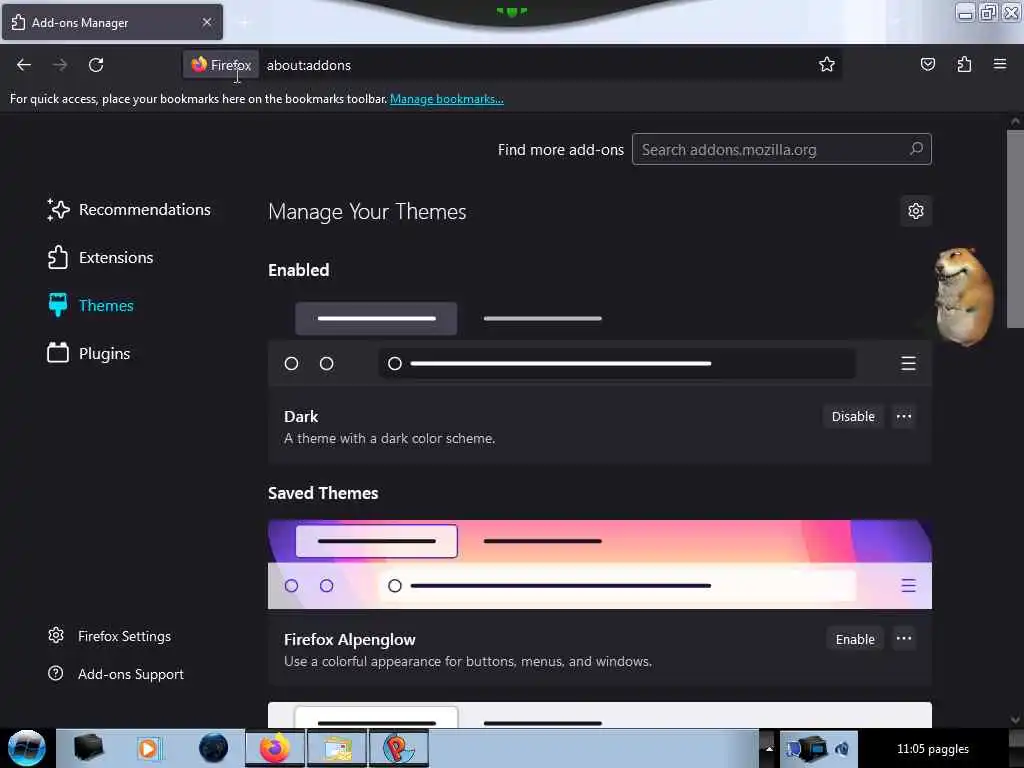The height and width of the screenshot is (768, 1024).
Task: Open more options for Dark theme
Action: click(x=904, y=416)
